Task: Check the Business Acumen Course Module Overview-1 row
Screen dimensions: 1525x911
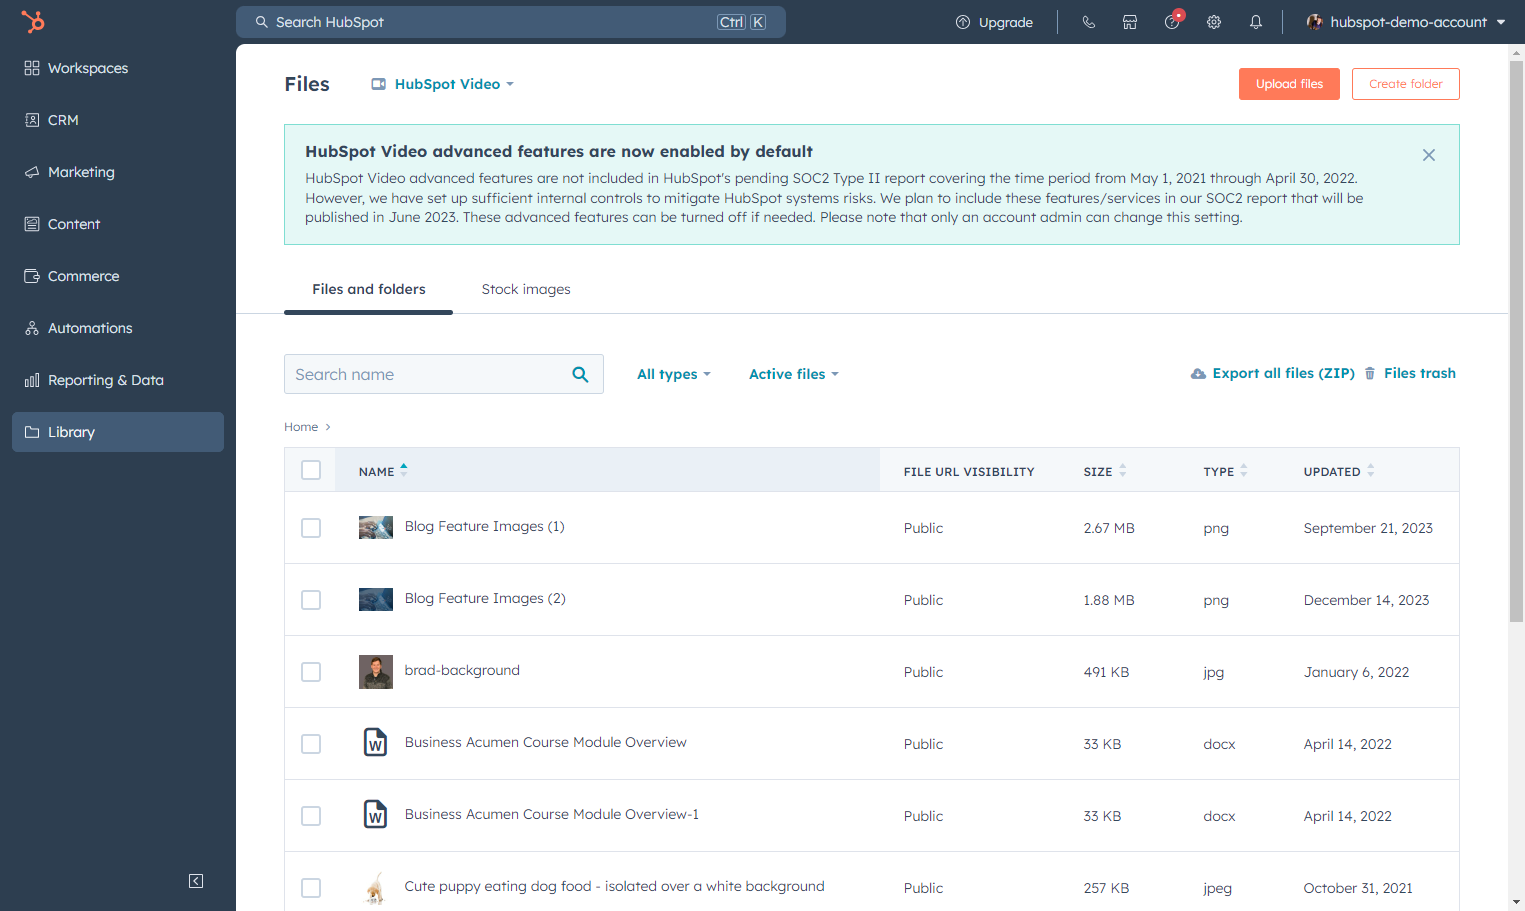Action: [311, 816]
